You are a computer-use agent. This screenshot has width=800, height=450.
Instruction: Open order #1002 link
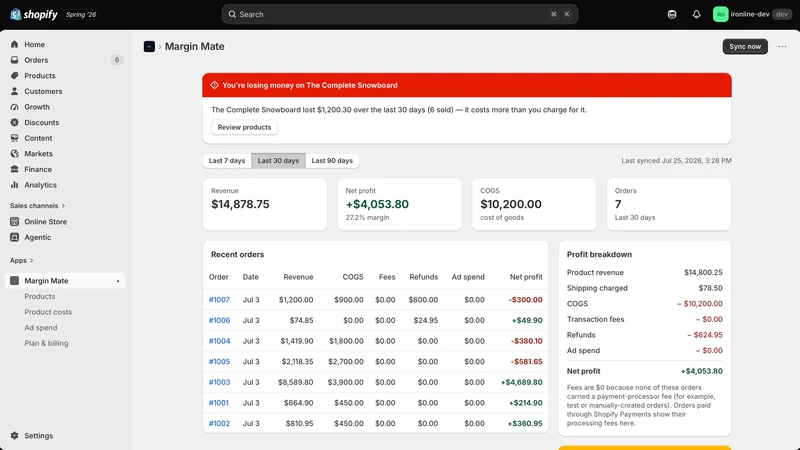pos(219,423)
